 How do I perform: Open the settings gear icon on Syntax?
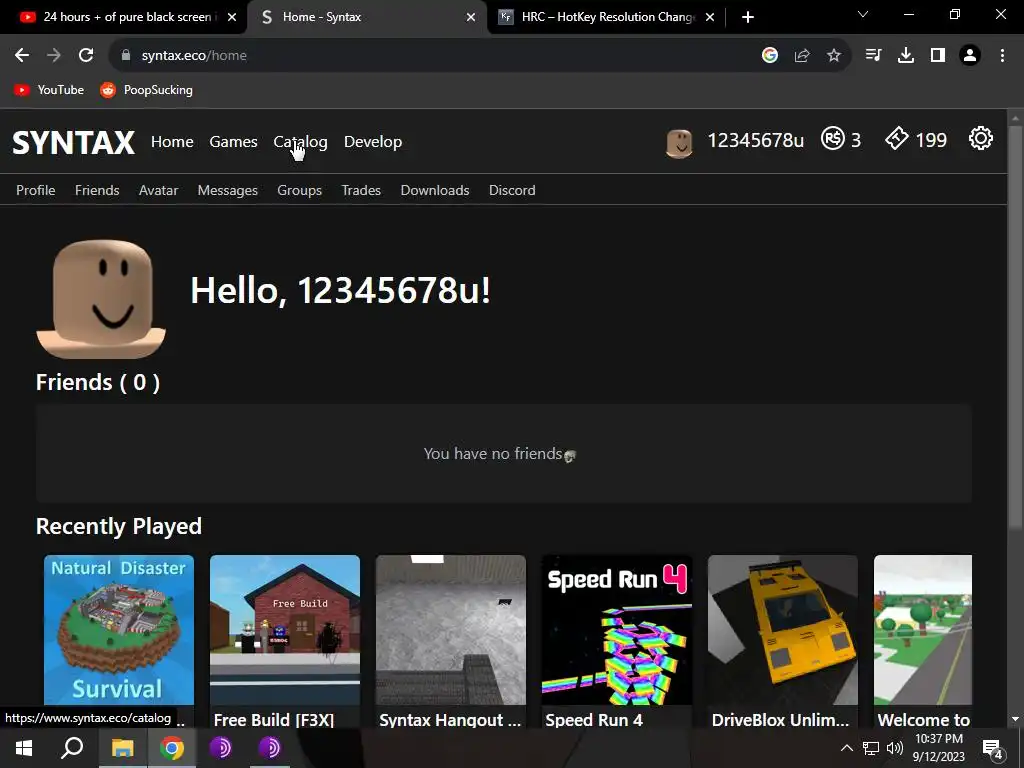[980, 138]
